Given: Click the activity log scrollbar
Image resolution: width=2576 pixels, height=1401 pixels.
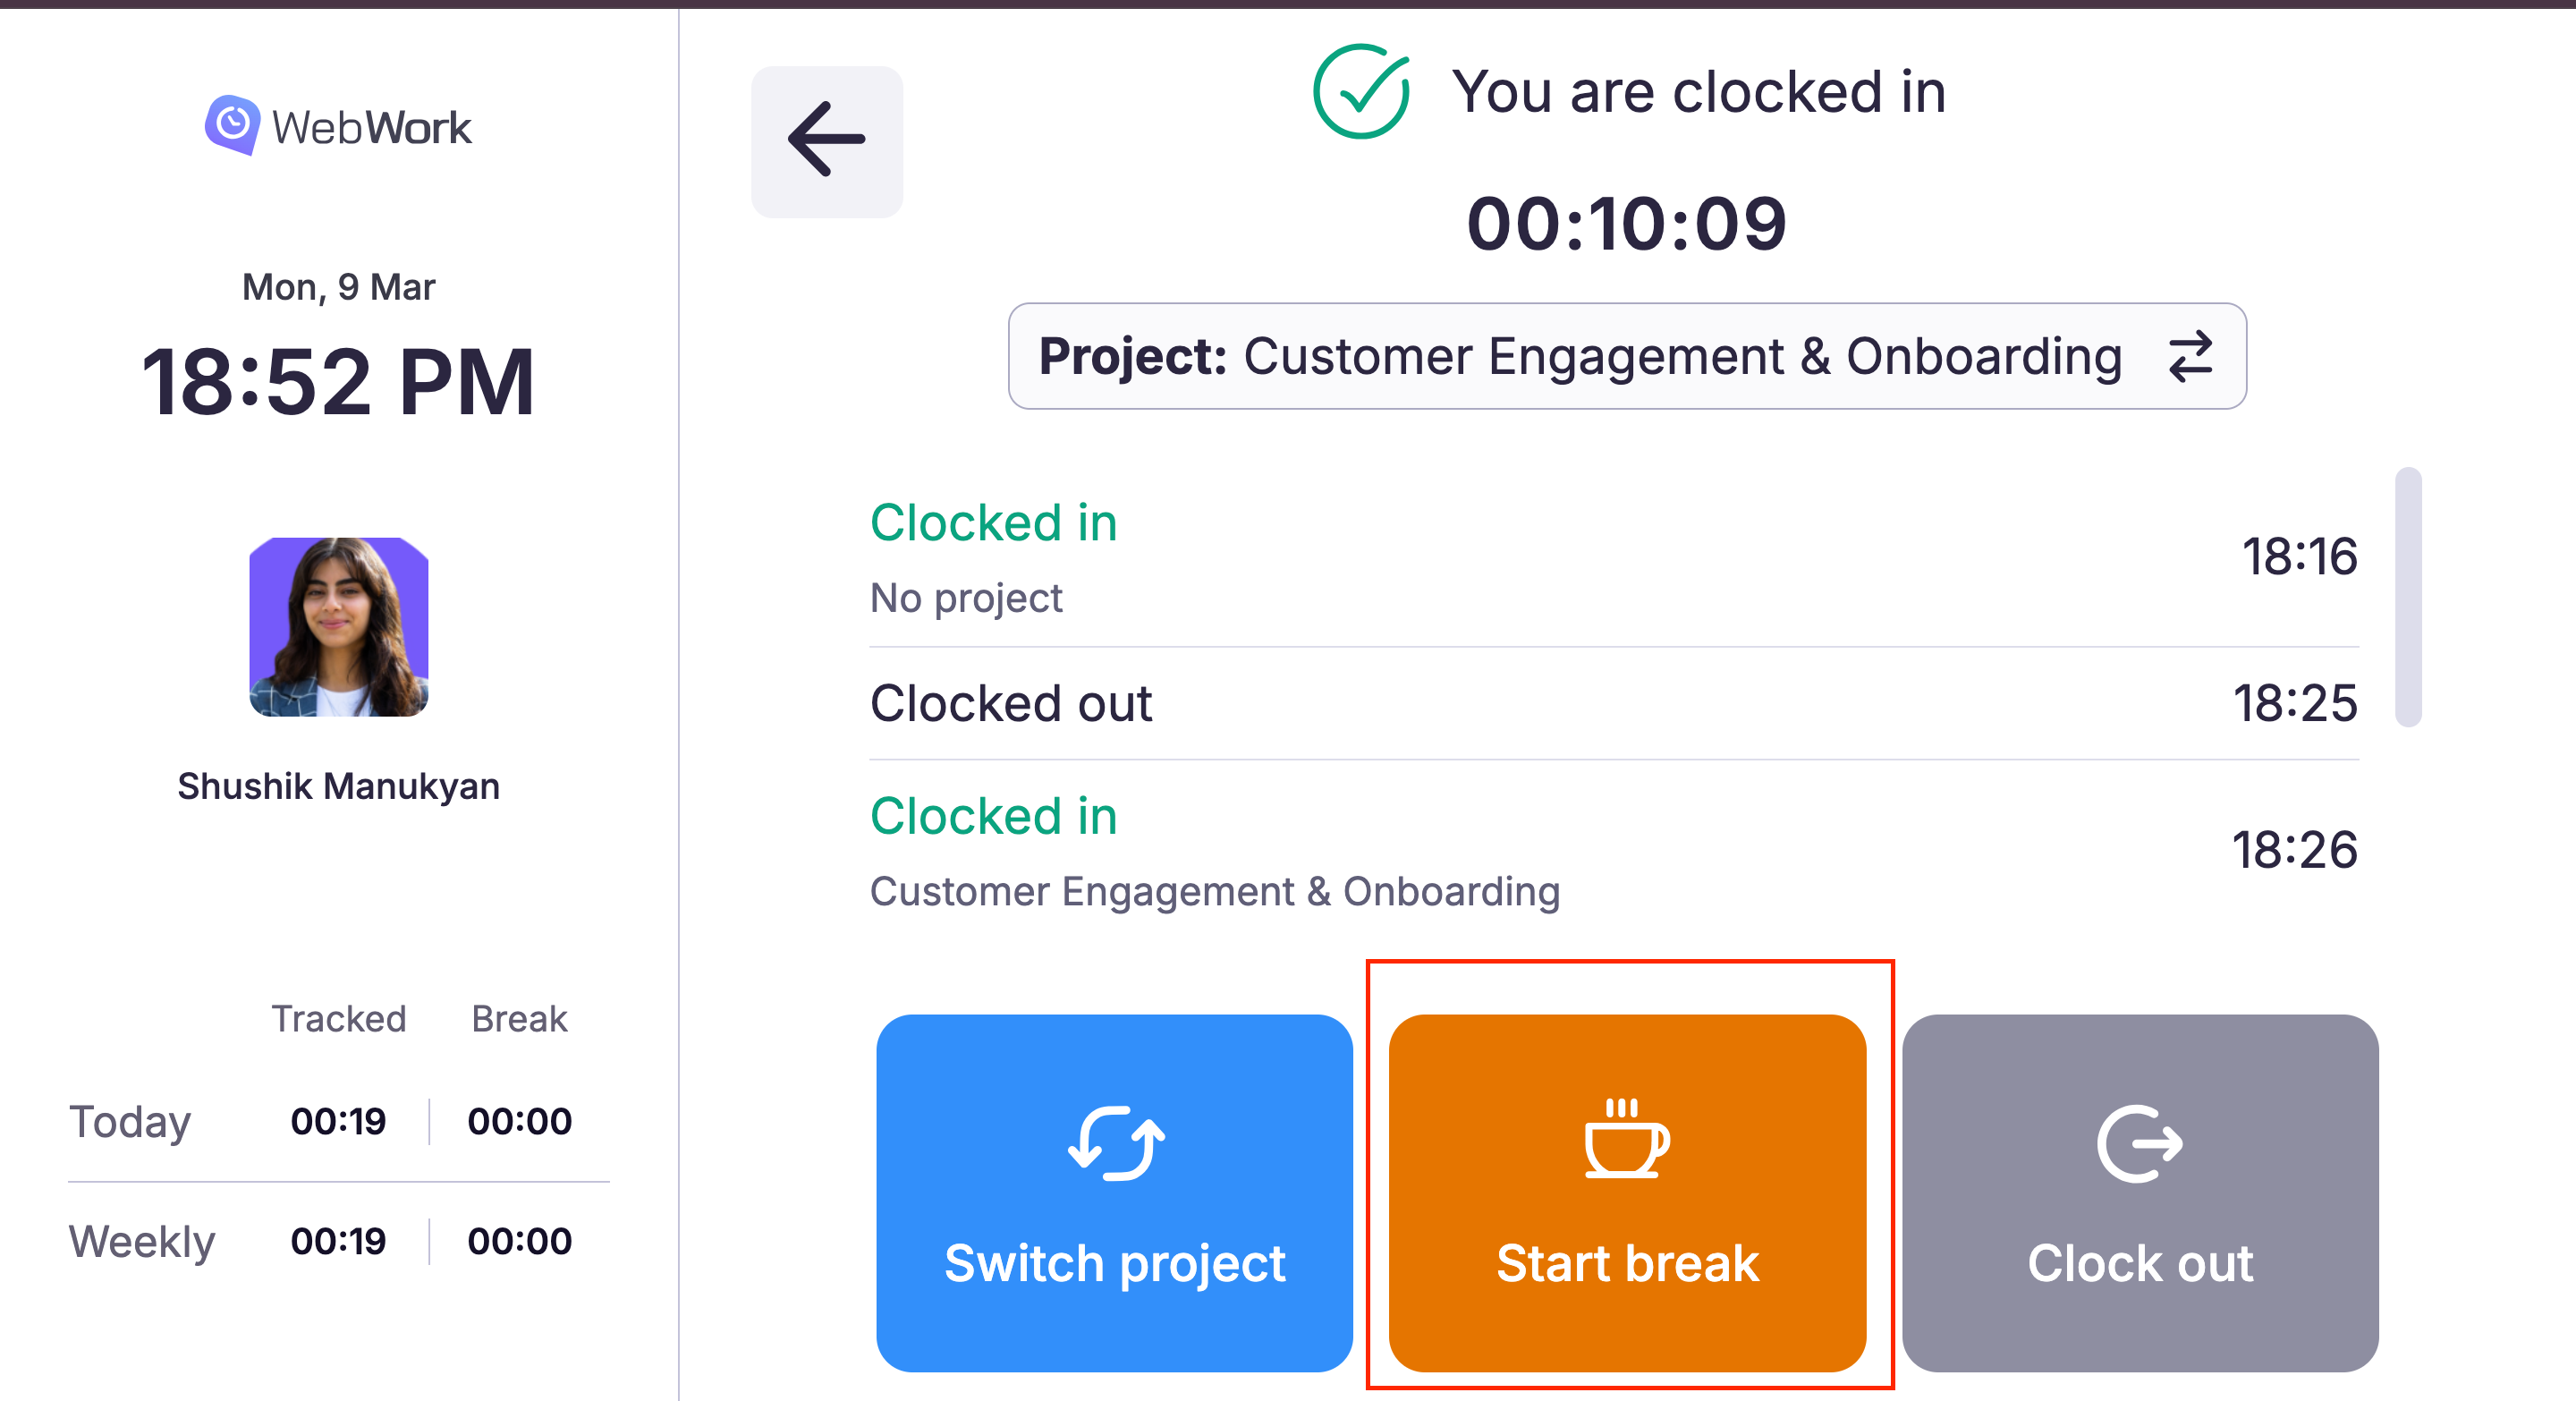Looking at the screenshot, I should [2407, 597].
